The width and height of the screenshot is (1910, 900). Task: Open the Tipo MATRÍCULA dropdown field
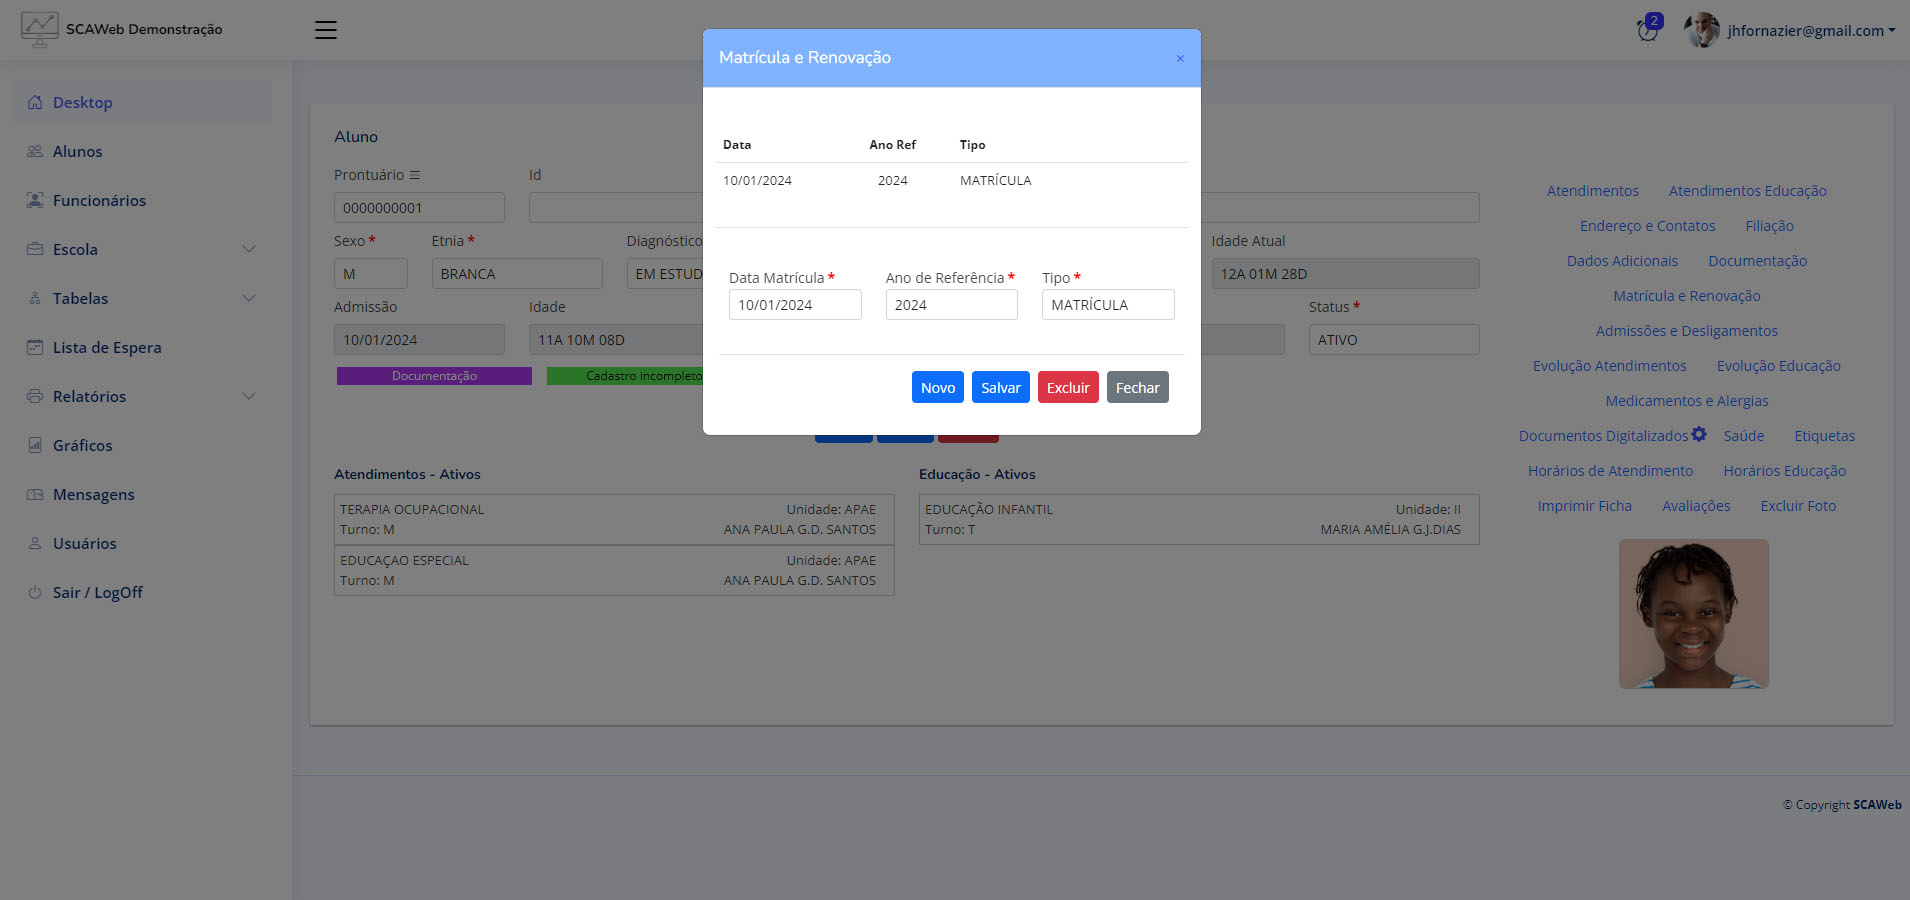[x=1107, y=305]
